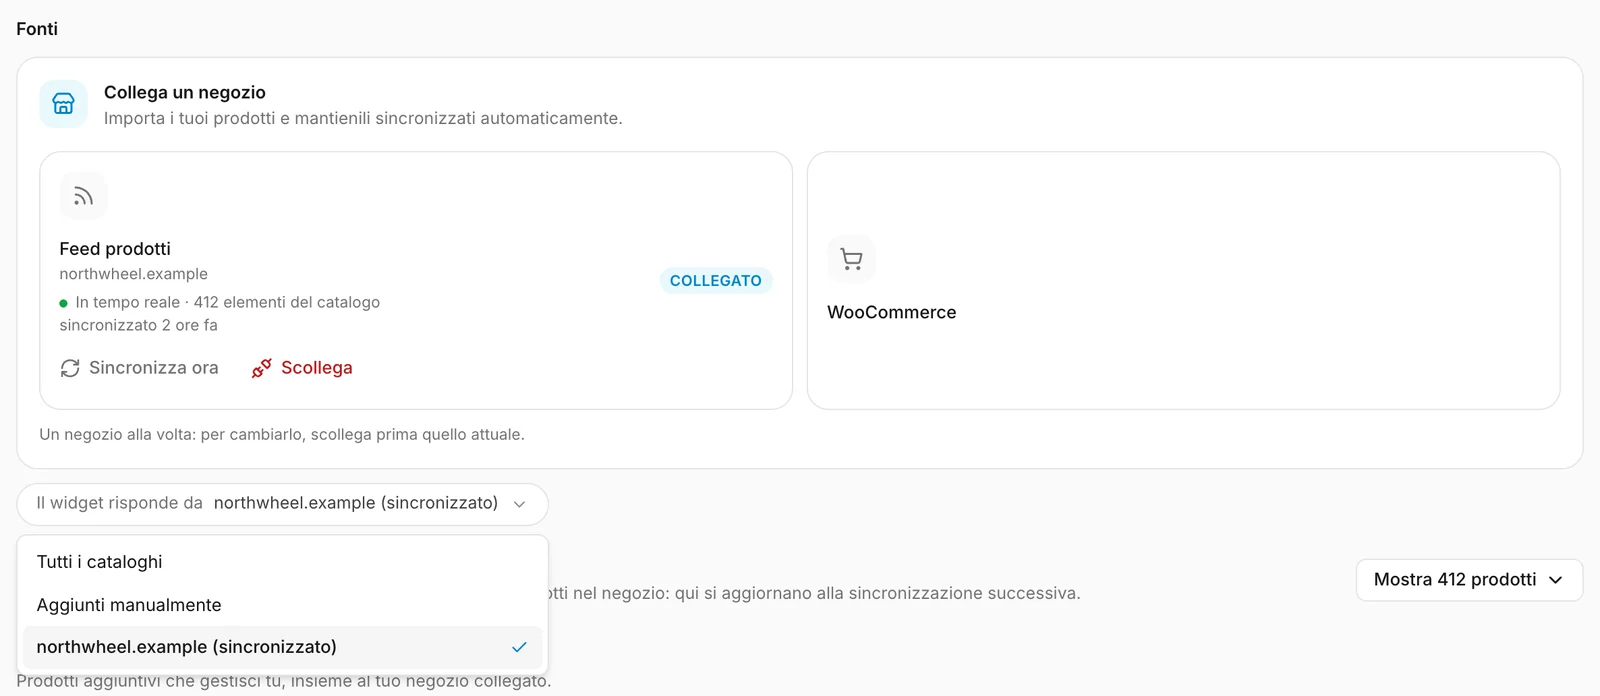Click the 'Un negozio alla volta' note

click(282, 434)
